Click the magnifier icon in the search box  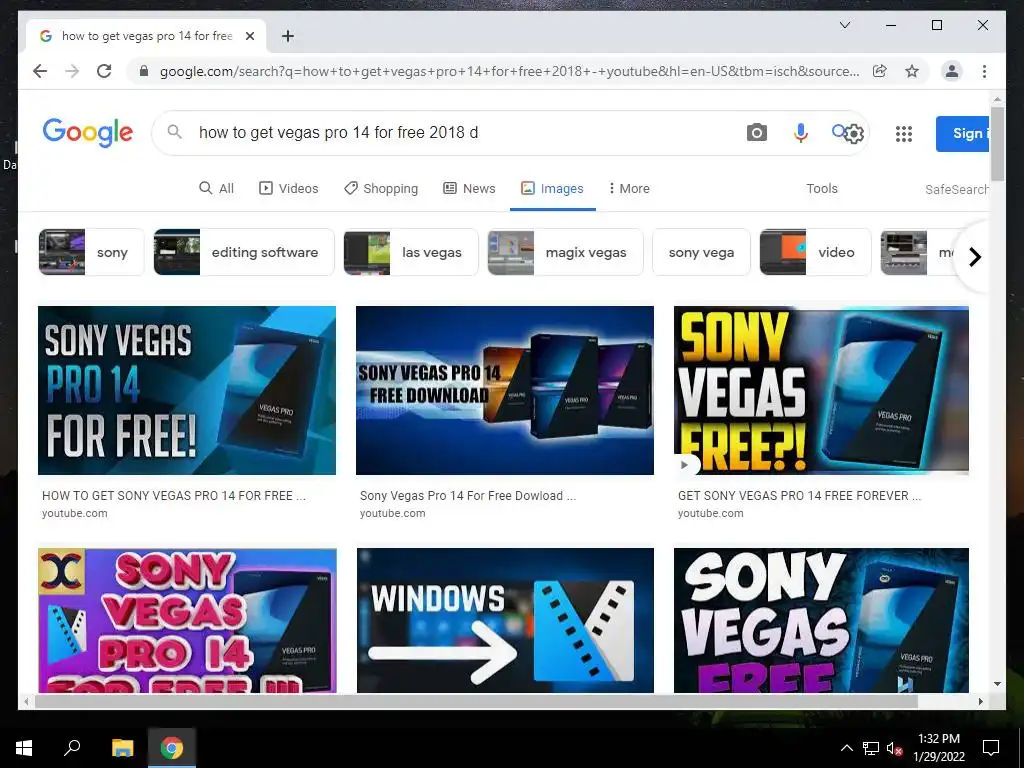point(174,132)
